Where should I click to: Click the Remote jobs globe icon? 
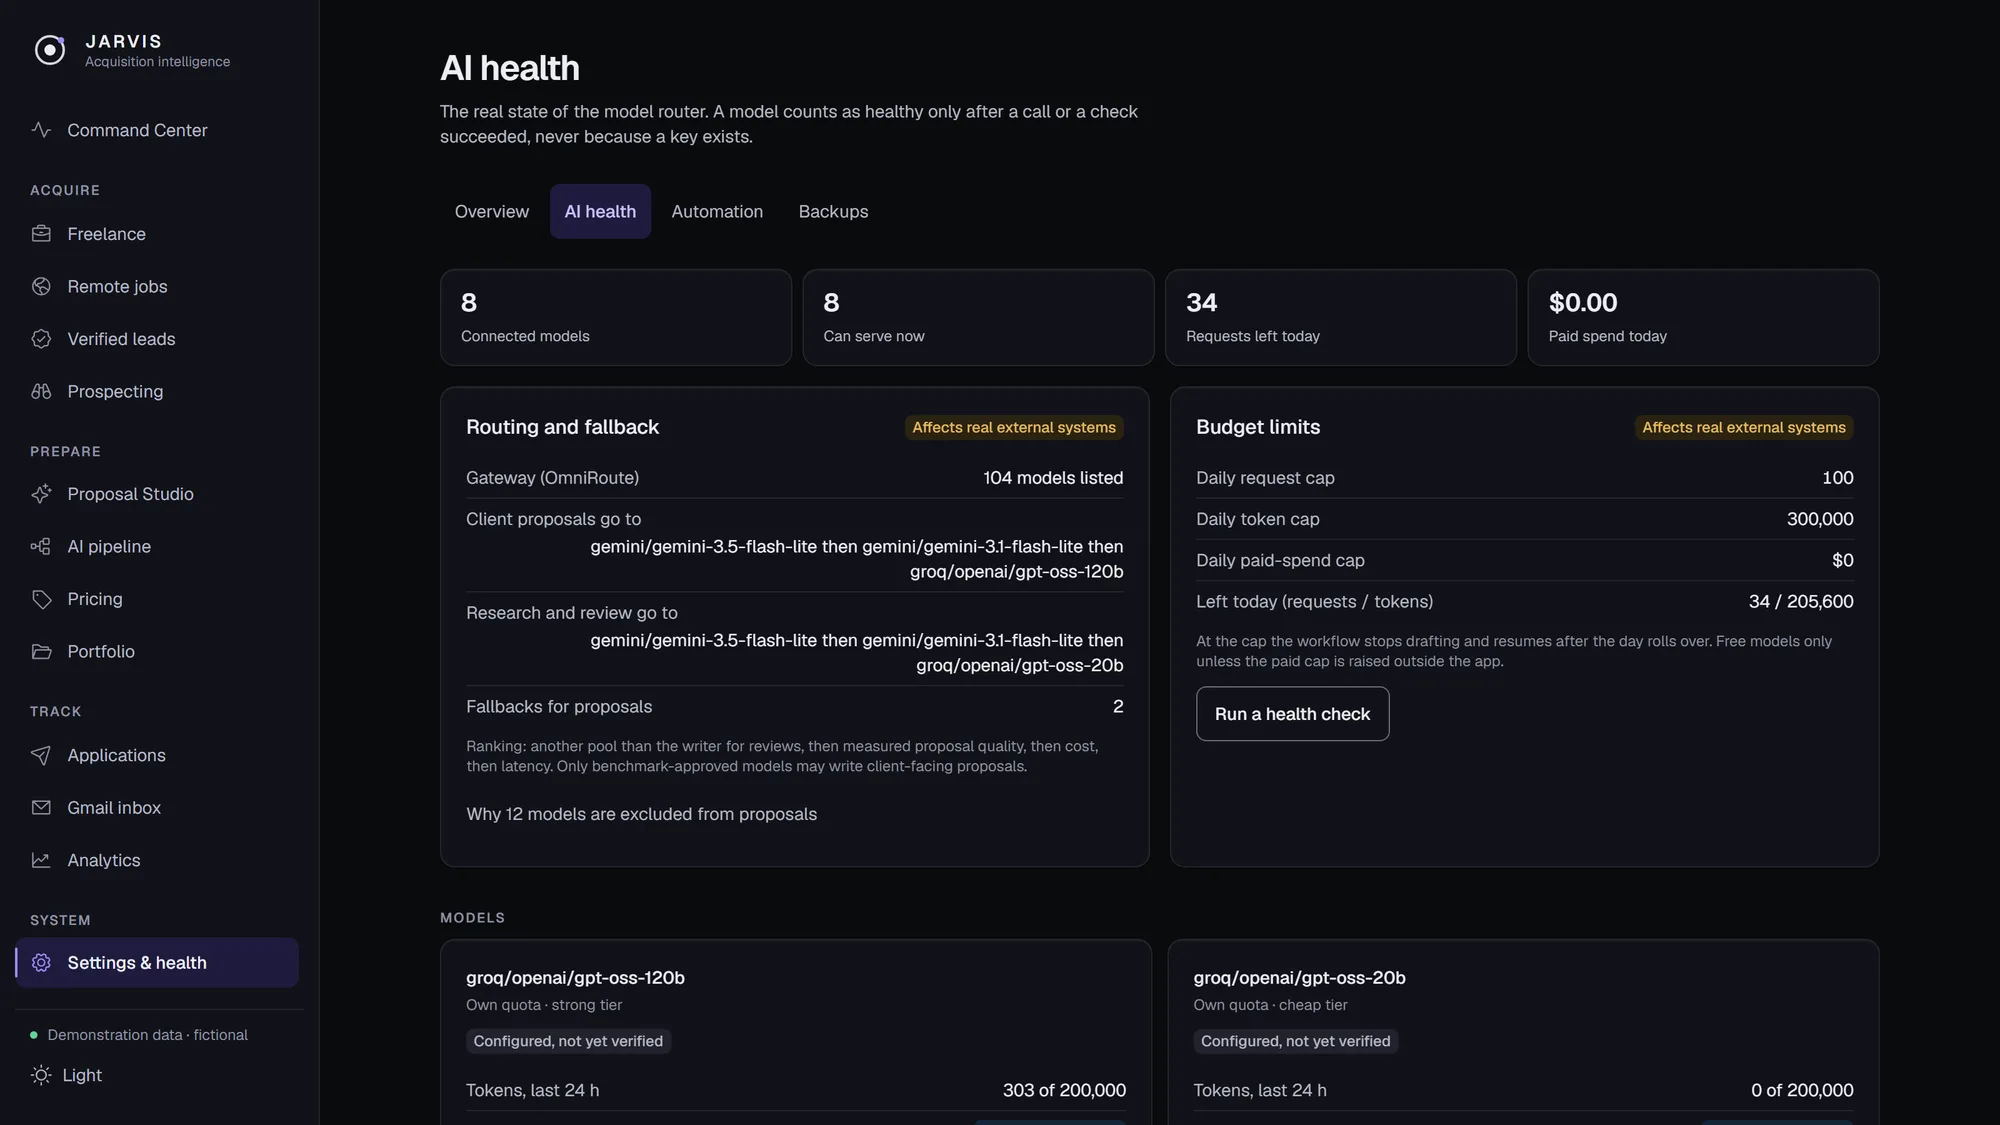(41, 286)
